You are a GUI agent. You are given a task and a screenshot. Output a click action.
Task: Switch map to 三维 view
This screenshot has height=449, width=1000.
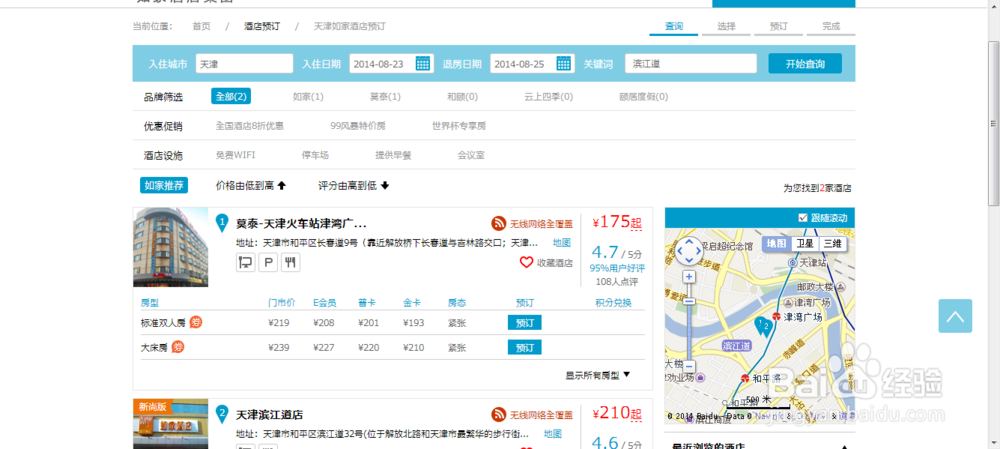pyautogui.click(x=832, y=244)
